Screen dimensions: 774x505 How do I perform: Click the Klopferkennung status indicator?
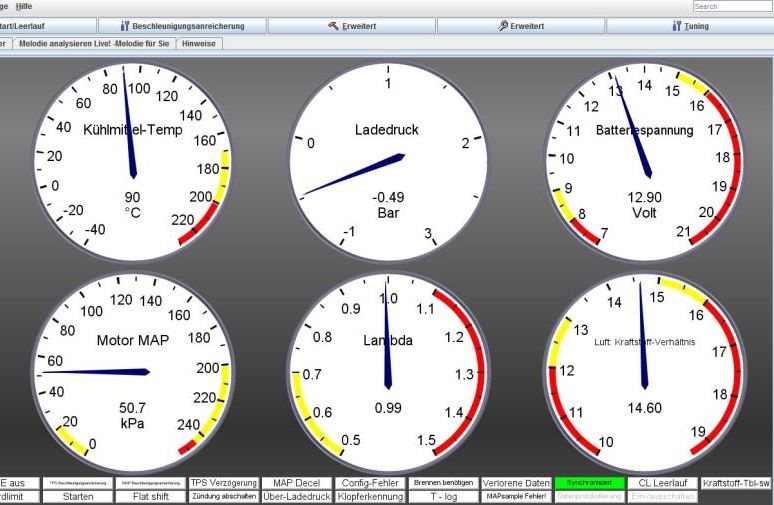tap(370, 496)
